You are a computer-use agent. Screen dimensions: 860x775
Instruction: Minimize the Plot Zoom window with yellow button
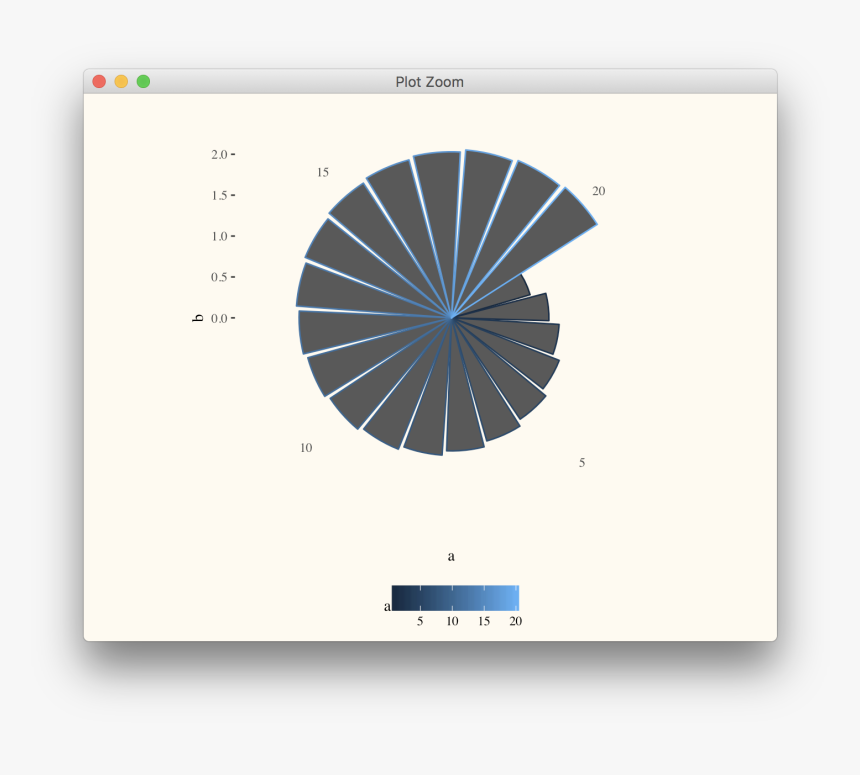(121, 81)
